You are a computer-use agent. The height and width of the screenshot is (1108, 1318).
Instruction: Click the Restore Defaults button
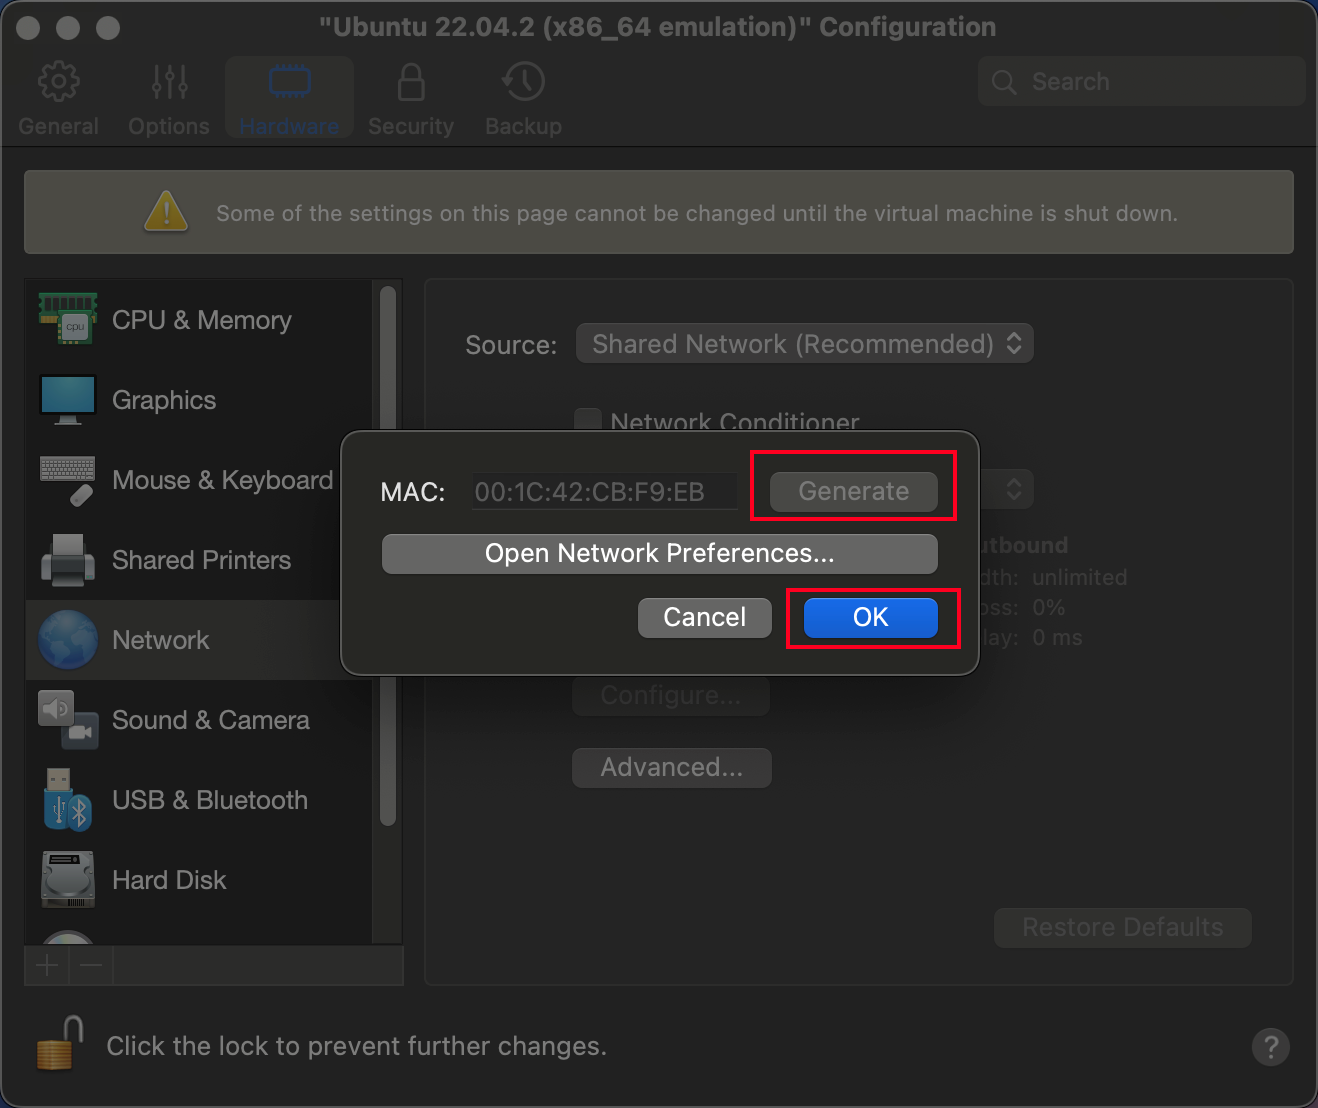coord(1123,927)
